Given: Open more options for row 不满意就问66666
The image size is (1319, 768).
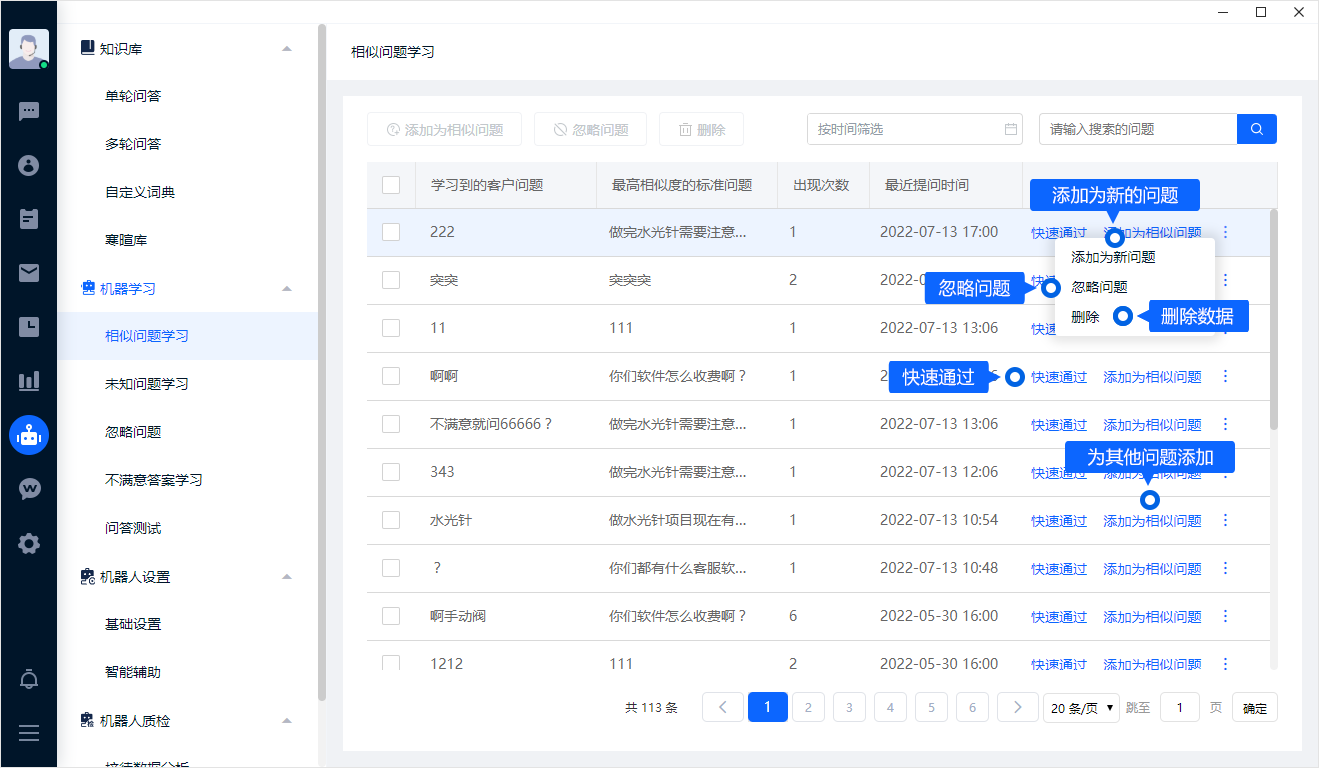Looking at the screenshot, I should click(1226, 424).
